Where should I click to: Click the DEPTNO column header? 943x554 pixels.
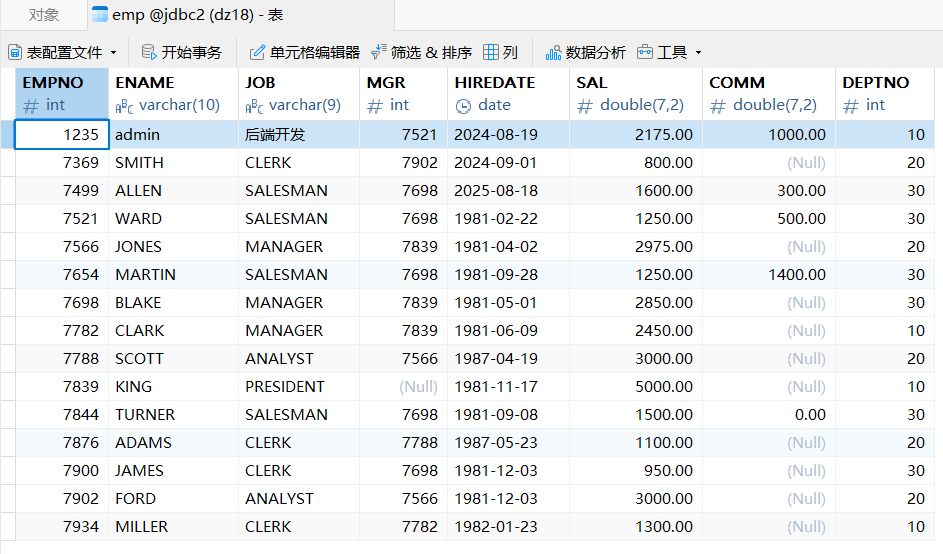885,93
